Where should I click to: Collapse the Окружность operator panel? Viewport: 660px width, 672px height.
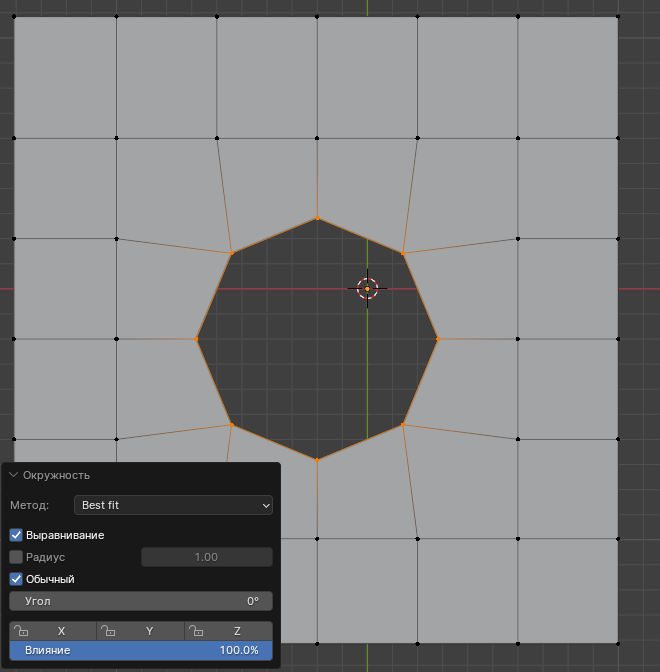(14, 475)
